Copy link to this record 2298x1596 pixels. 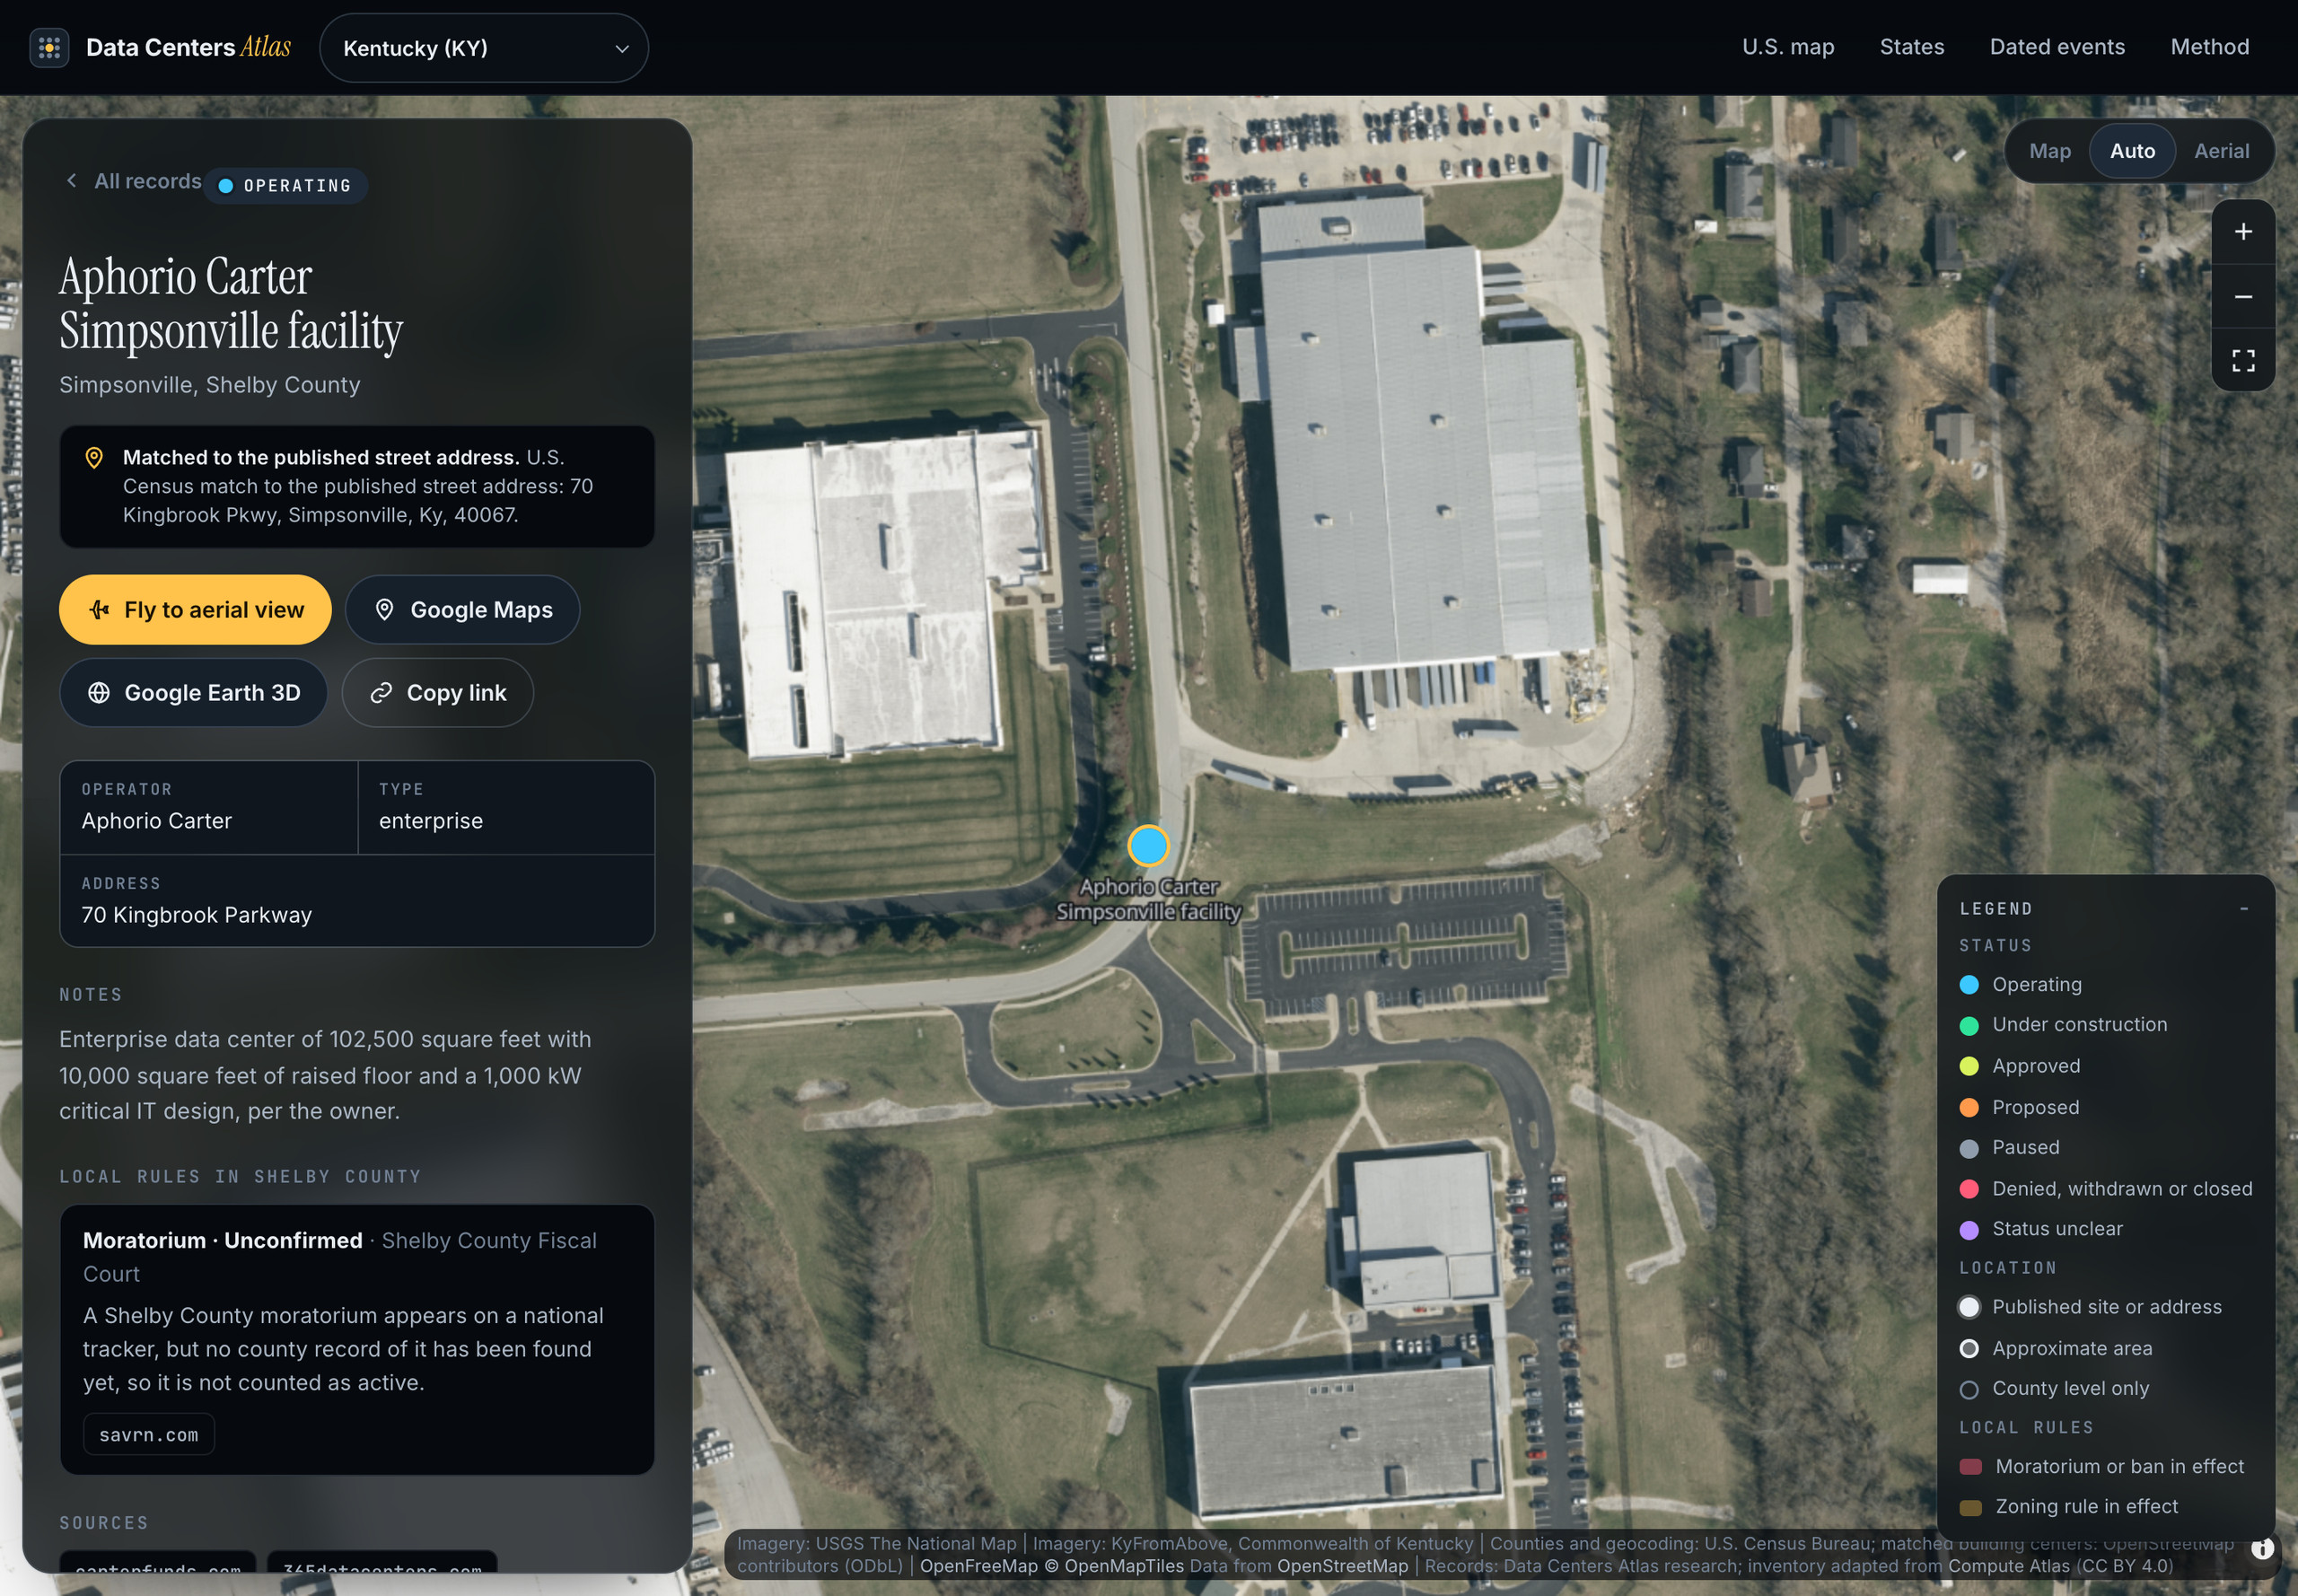(x=437, y=693)
